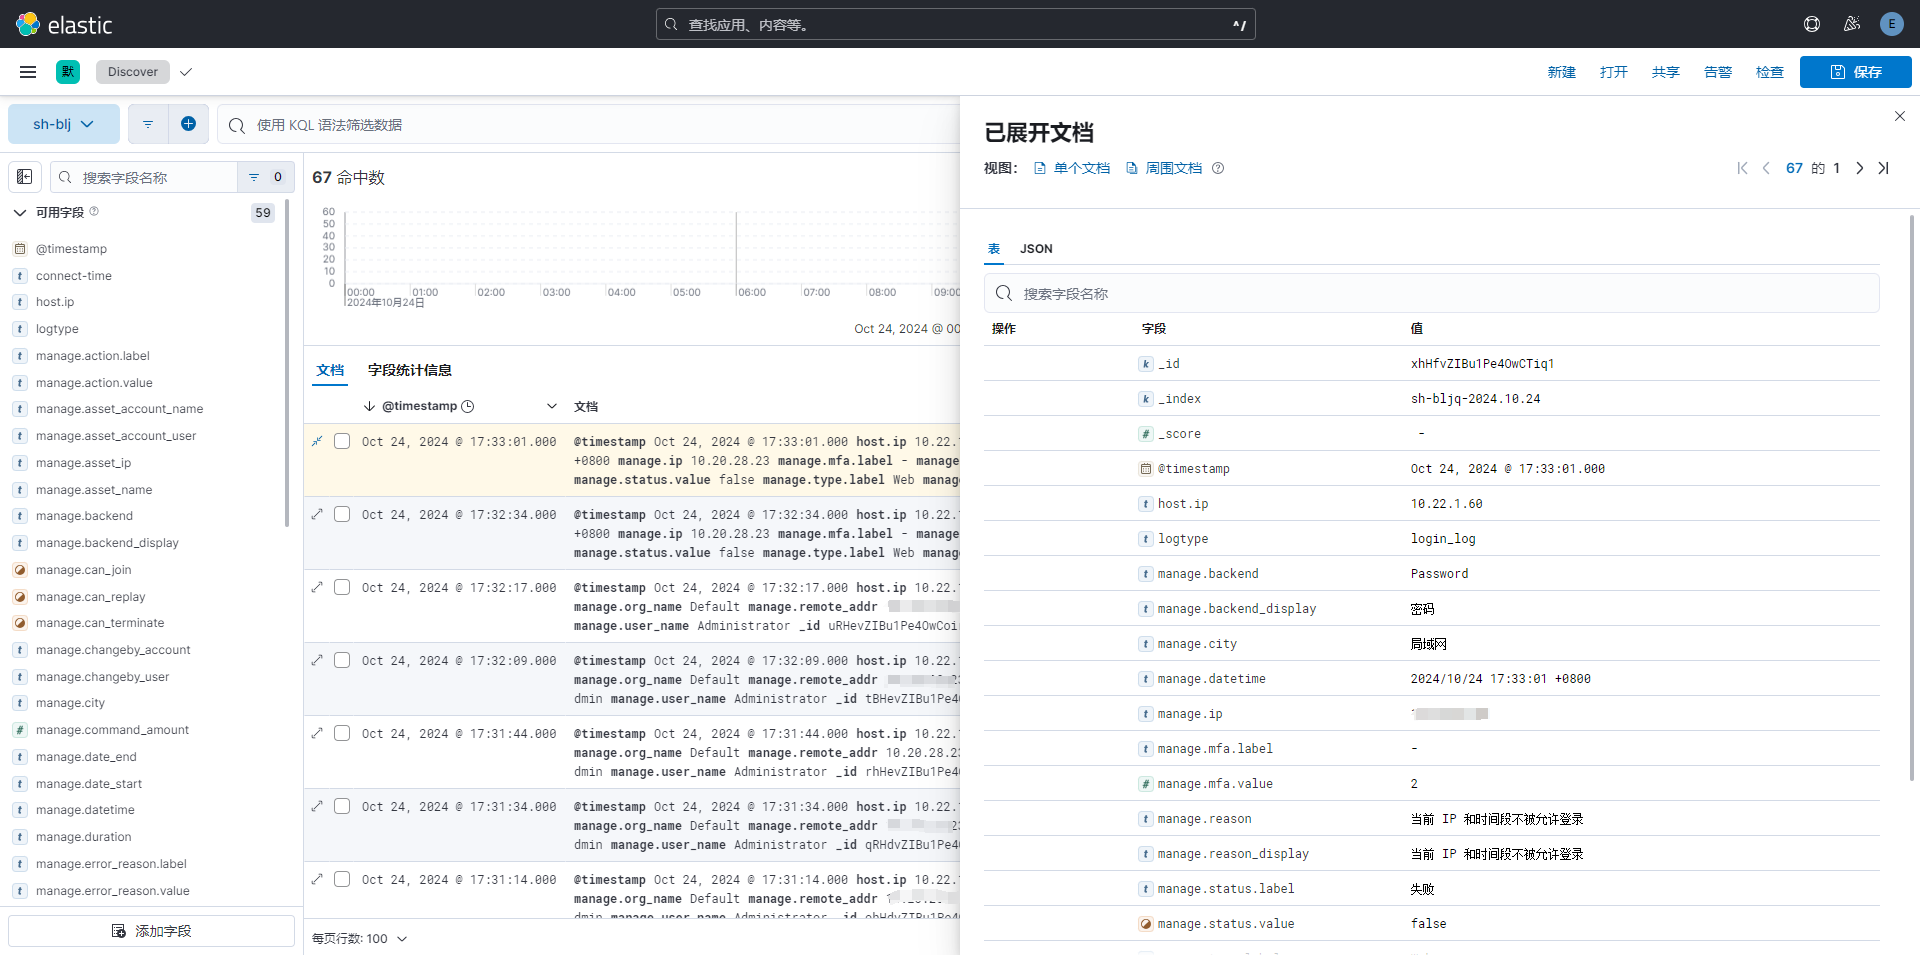Toggle the field sidebar panel icon

point(25,177)
